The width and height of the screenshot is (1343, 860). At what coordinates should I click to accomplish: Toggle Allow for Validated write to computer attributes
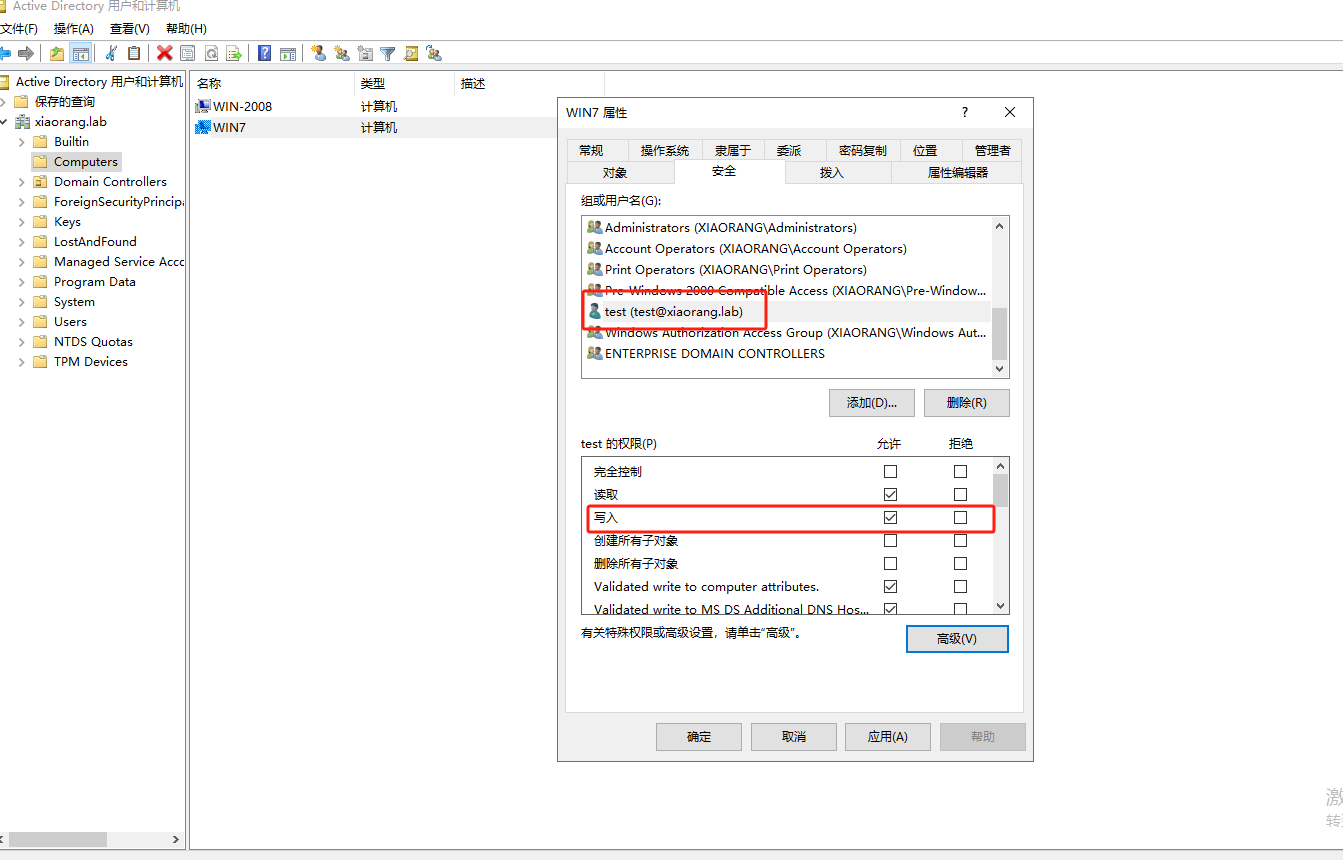pyautogui.click(x=890, y=586)
